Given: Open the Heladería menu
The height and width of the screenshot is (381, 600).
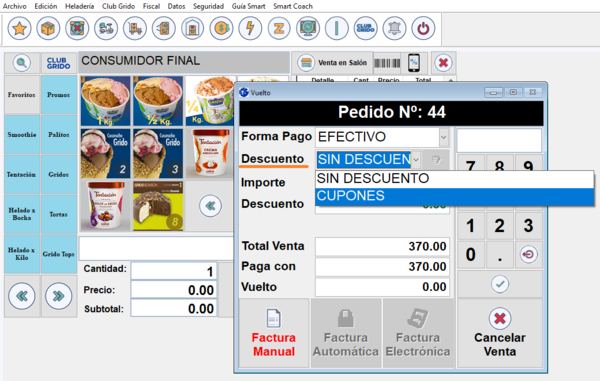Looking at the screenshot, I should pos(79,6).
